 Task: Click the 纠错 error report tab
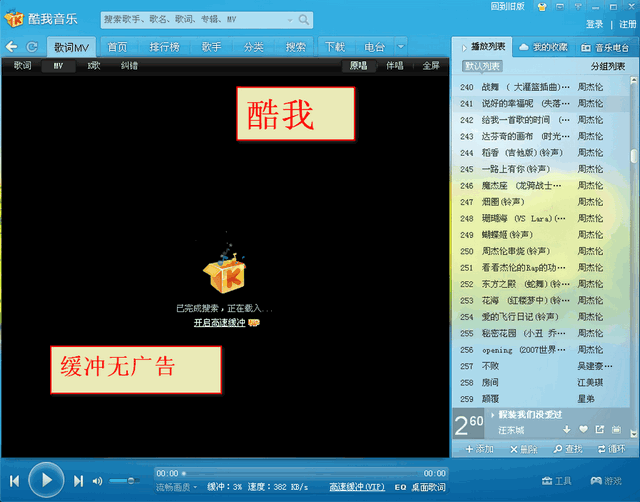129,66
